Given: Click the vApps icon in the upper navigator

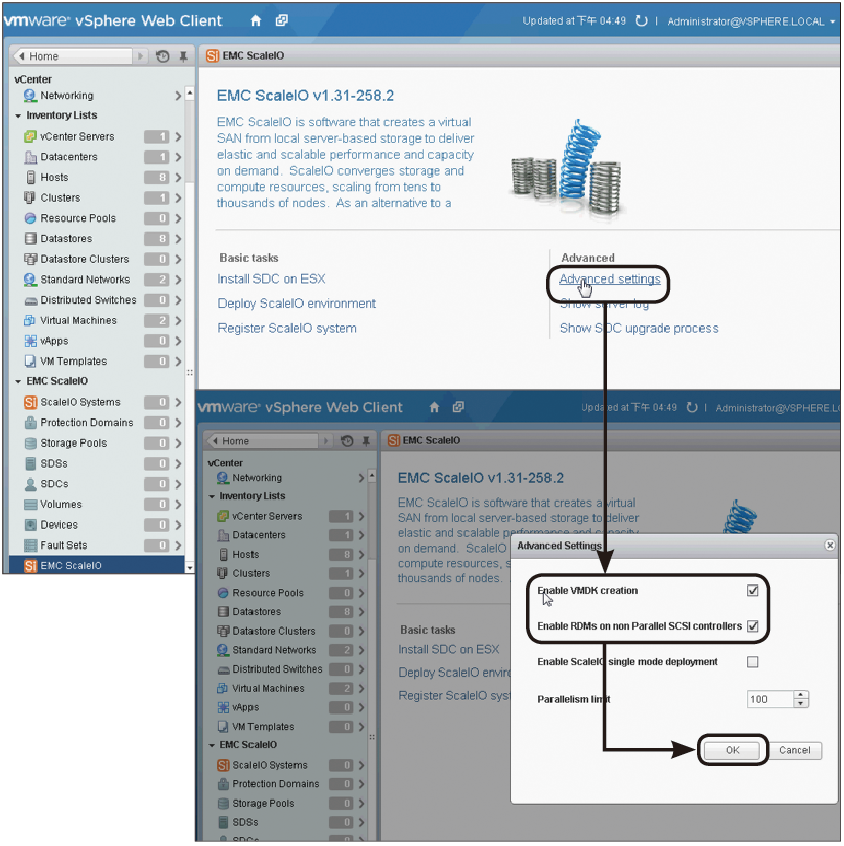Looking at the screenshot, I should [x=31, y=341].
